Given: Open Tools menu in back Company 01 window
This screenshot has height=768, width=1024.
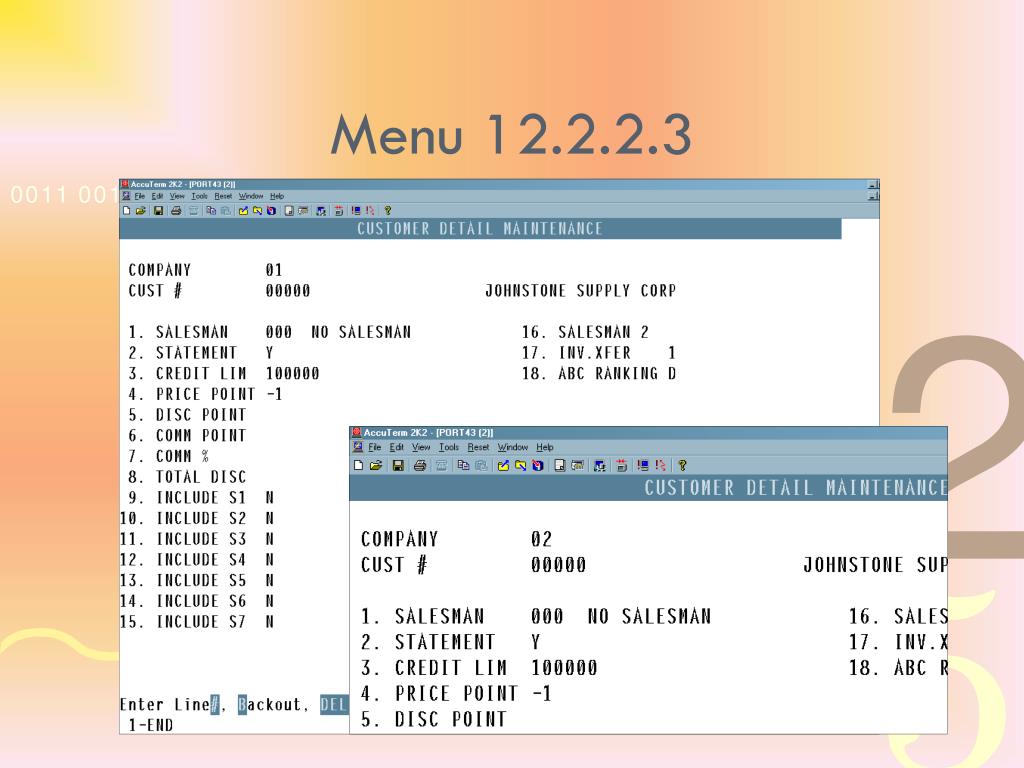Looking at the screenshot, I should coord(199,196).
